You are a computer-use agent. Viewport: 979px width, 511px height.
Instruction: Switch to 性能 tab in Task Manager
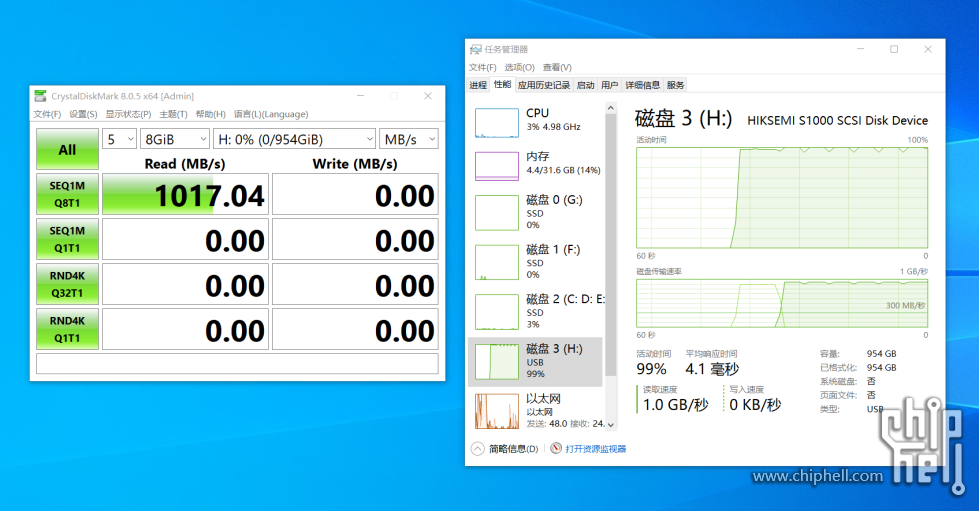(x=502, y=84)
